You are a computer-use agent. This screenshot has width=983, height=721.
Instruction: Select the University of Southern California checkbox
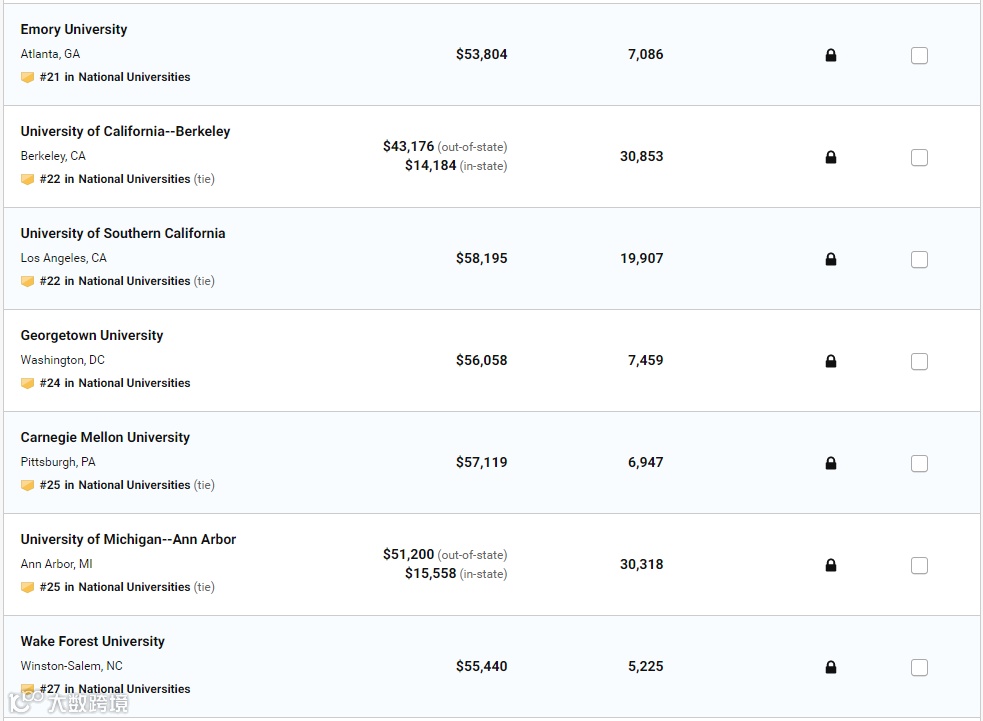point(919,260)
